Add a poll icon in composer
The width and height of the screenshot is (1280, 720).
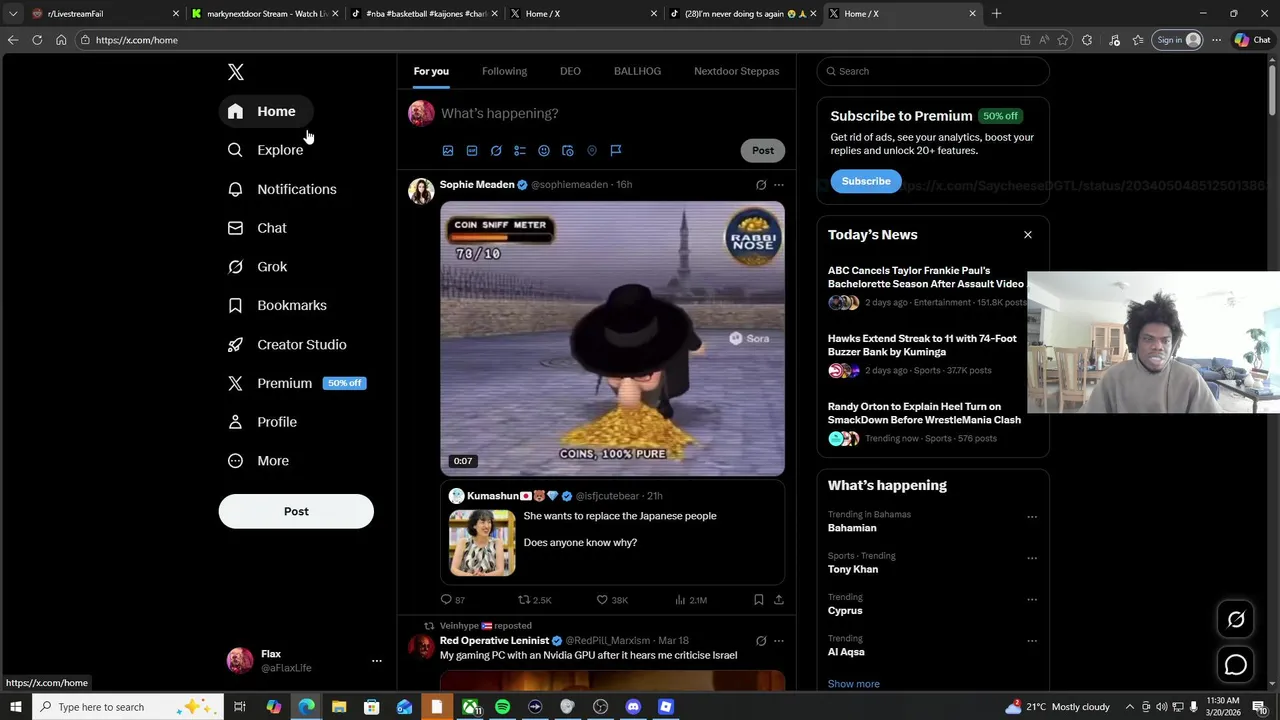point(520,151)
